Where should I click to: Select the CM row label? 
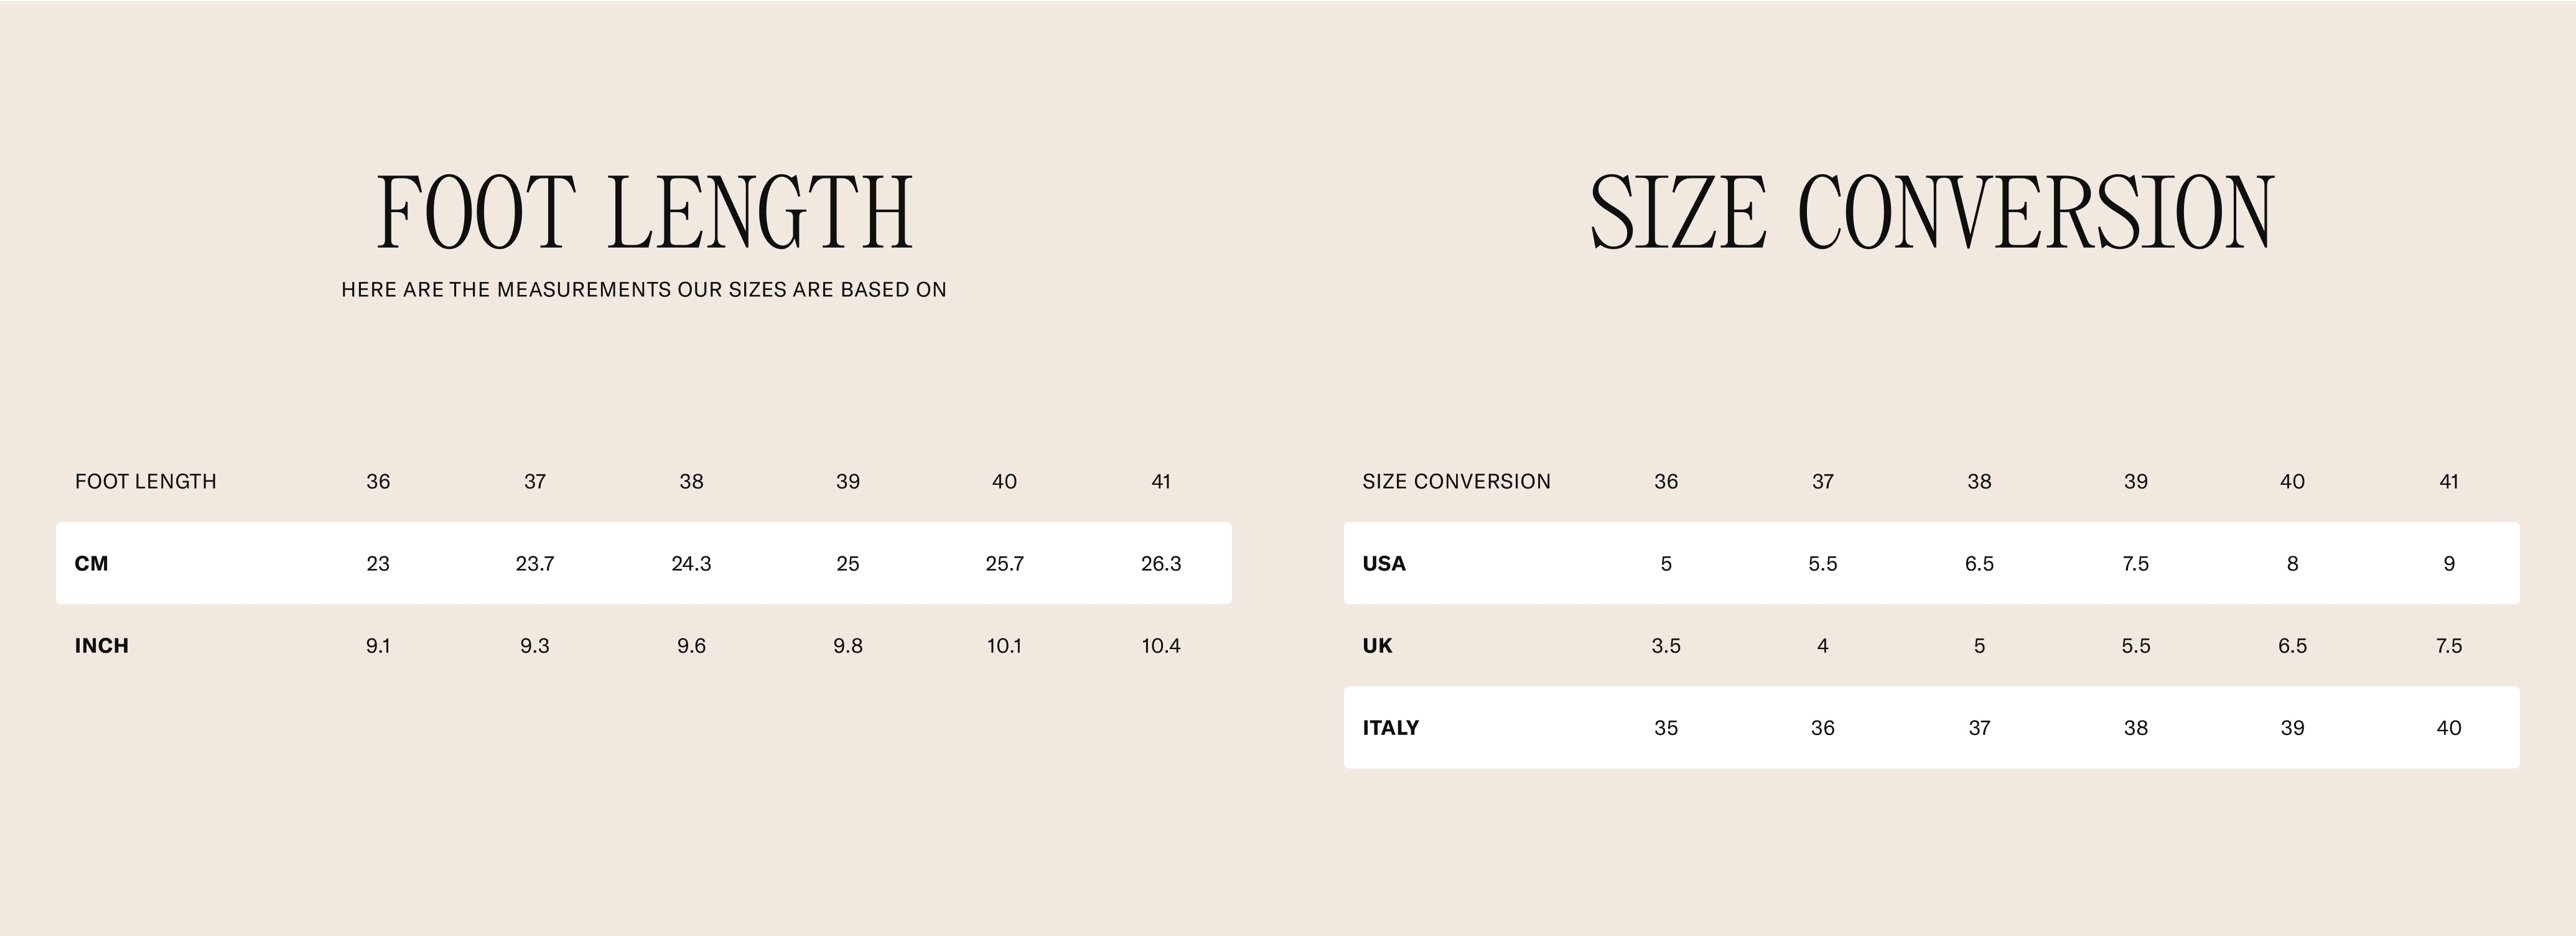point(91,564)
